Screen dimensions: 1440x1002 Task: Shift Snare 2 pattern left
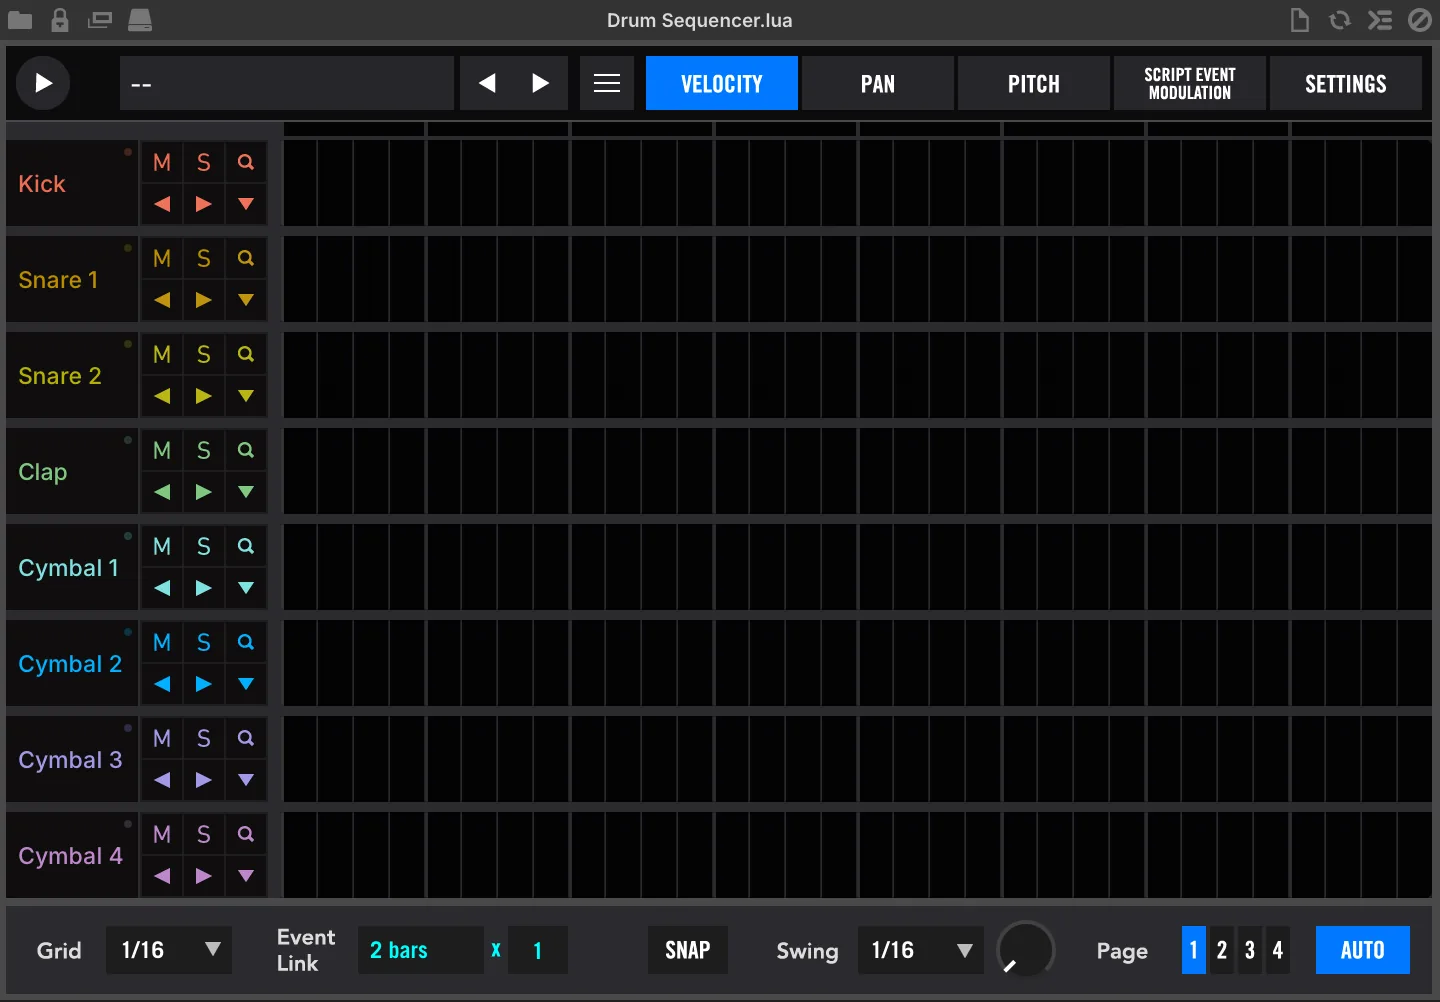(162, 396)
